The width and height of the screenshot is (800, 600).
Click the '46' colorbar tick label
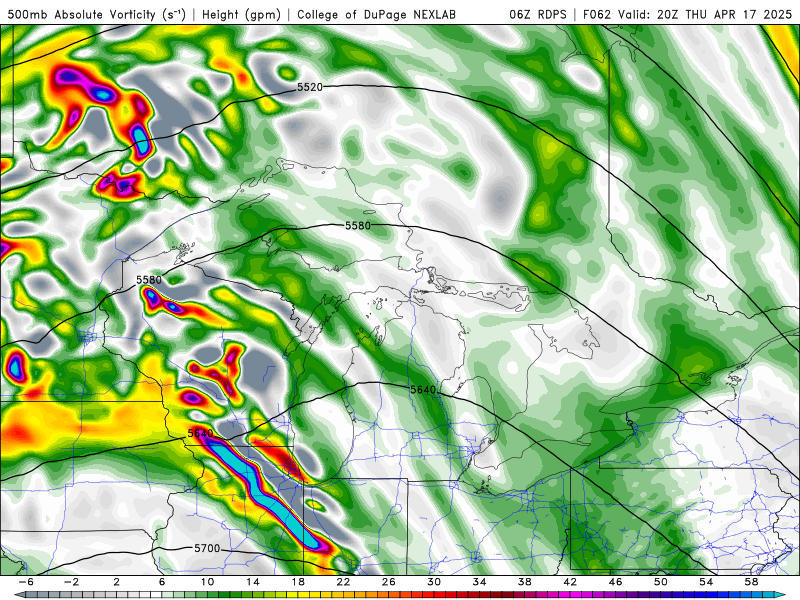point(616,582)
